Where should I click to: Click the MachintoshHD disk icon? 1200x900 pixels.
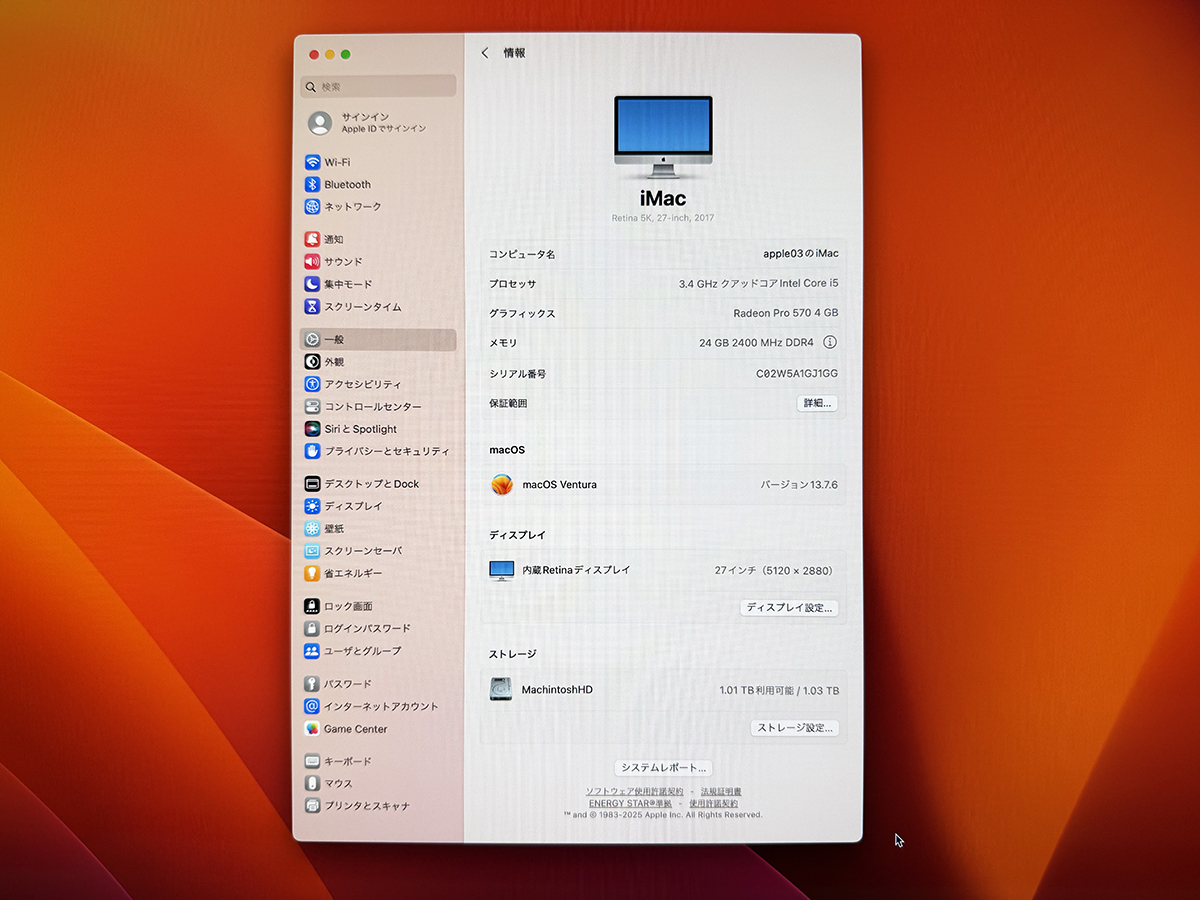(x=501, y=689)
